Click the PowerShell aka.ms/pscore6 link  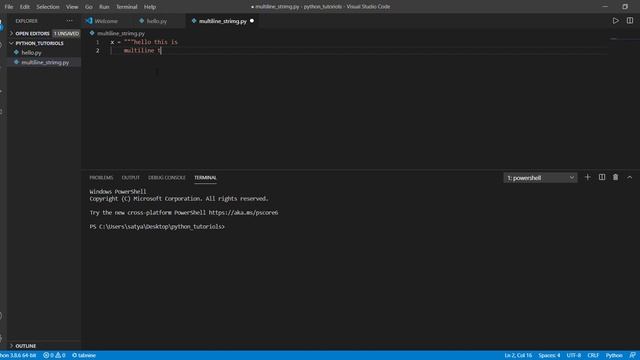(x=243, y=213)
